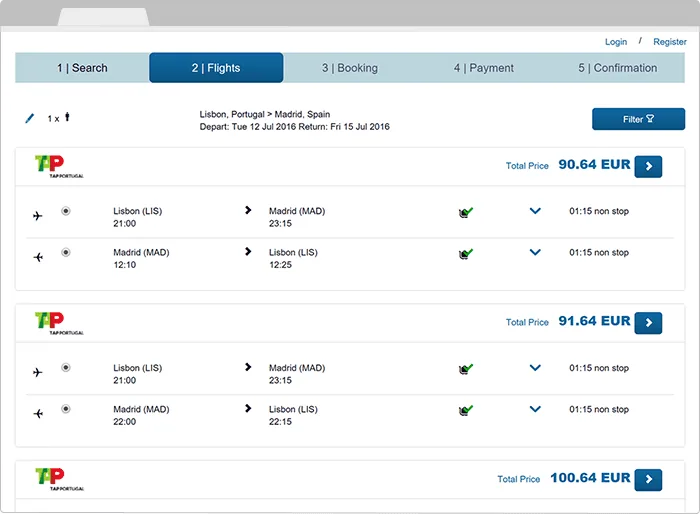Viewport: 700px width, 514px height.
Task: Open the 4 Payment step tab
Action: [x=483, y=68]
